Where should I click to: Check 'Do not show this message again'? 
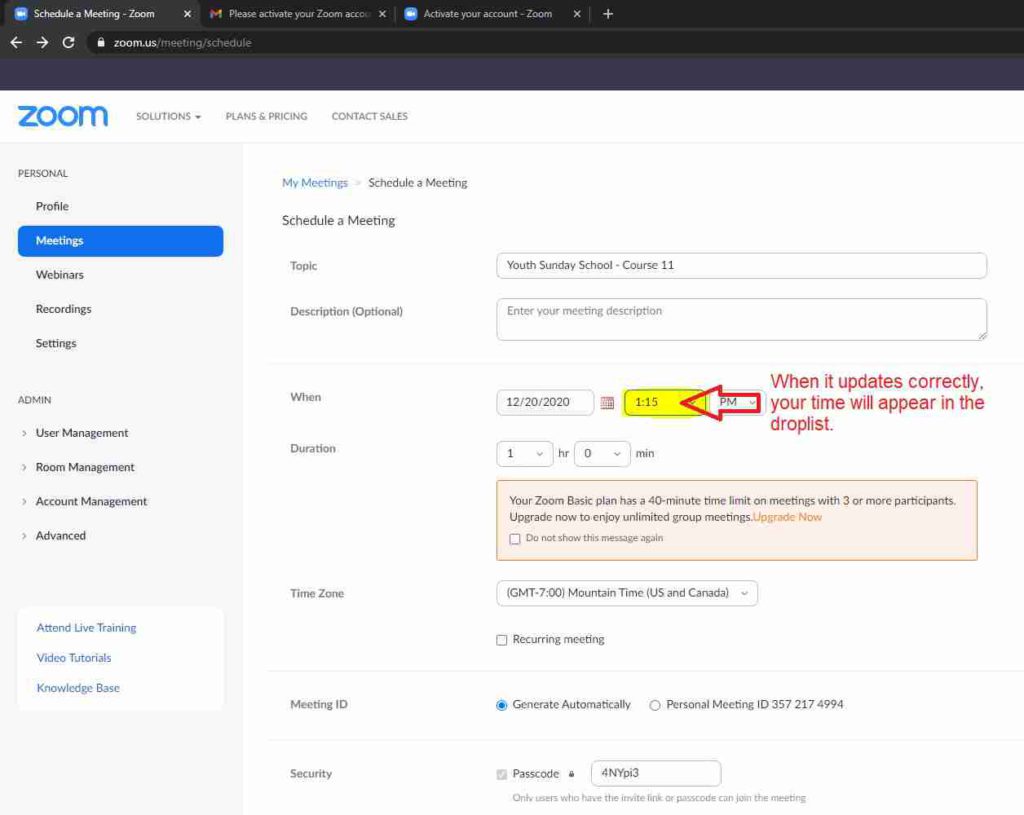[515, 538]
